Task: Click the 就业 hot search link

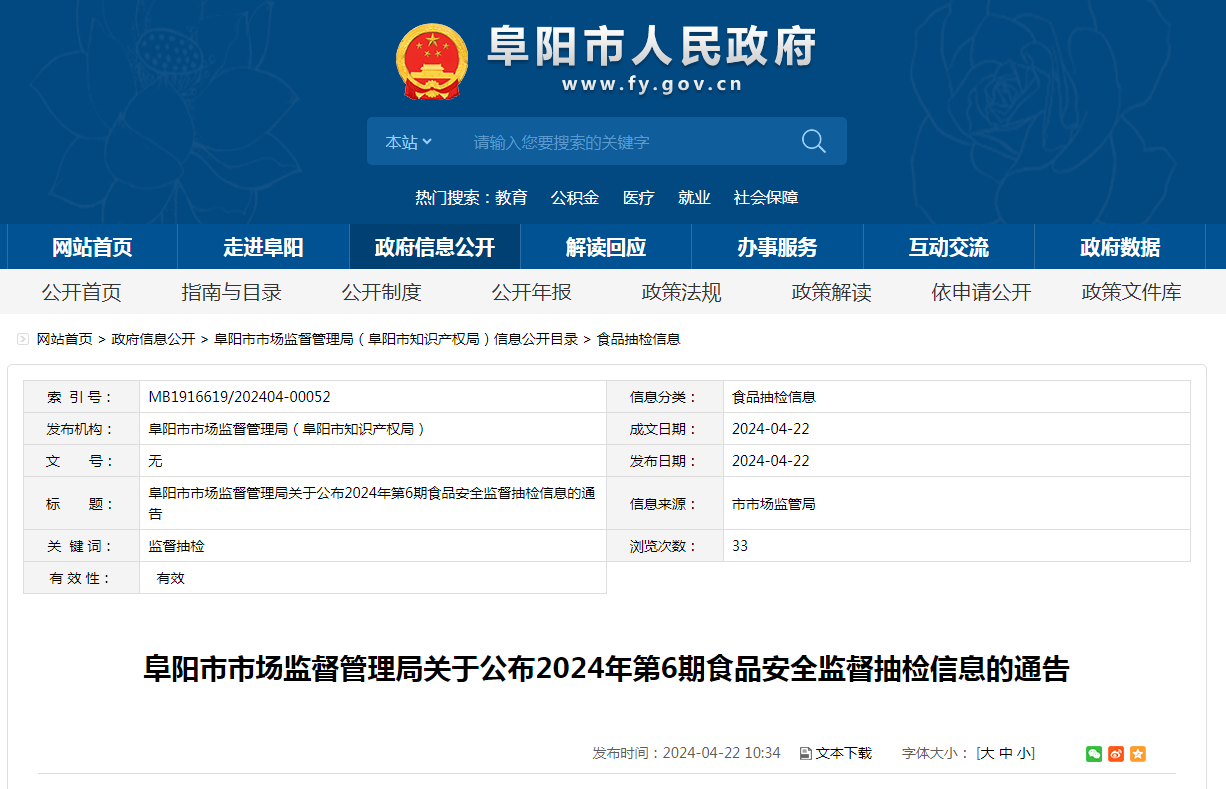Action: click(694, 198)
